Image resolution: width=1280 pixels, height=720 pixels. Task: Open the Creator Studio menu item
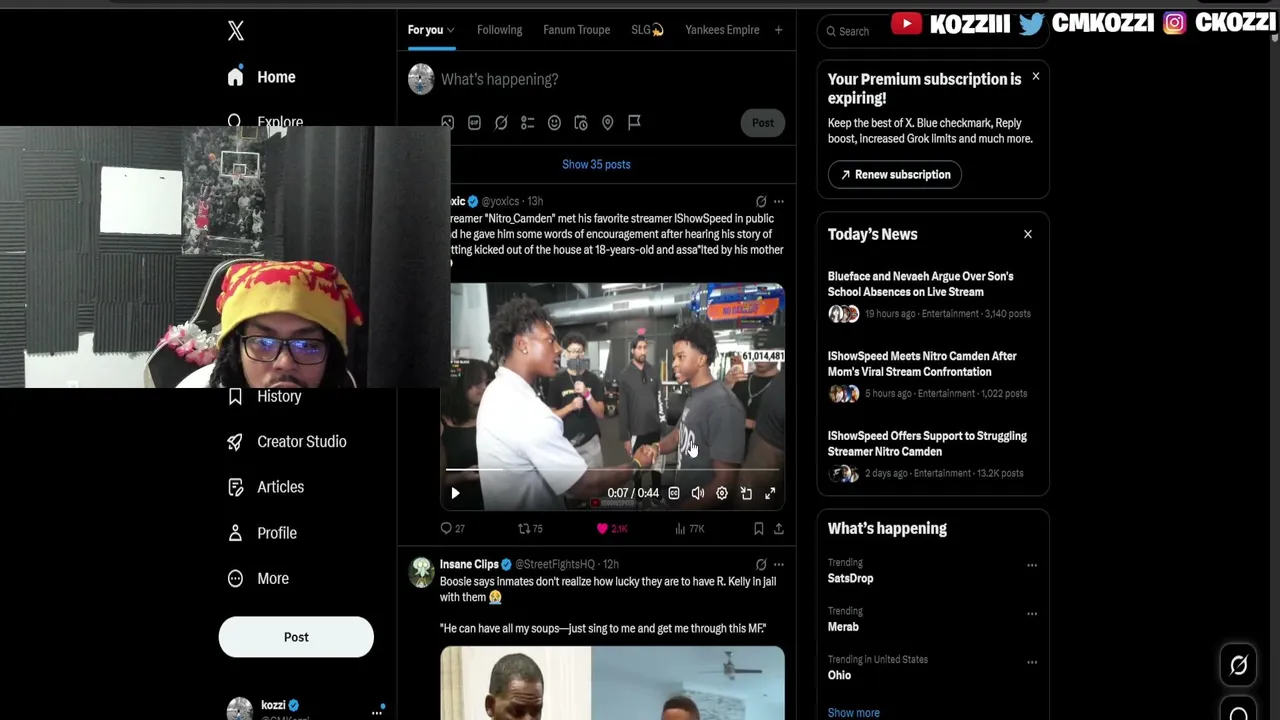click(x=287, y=442)
